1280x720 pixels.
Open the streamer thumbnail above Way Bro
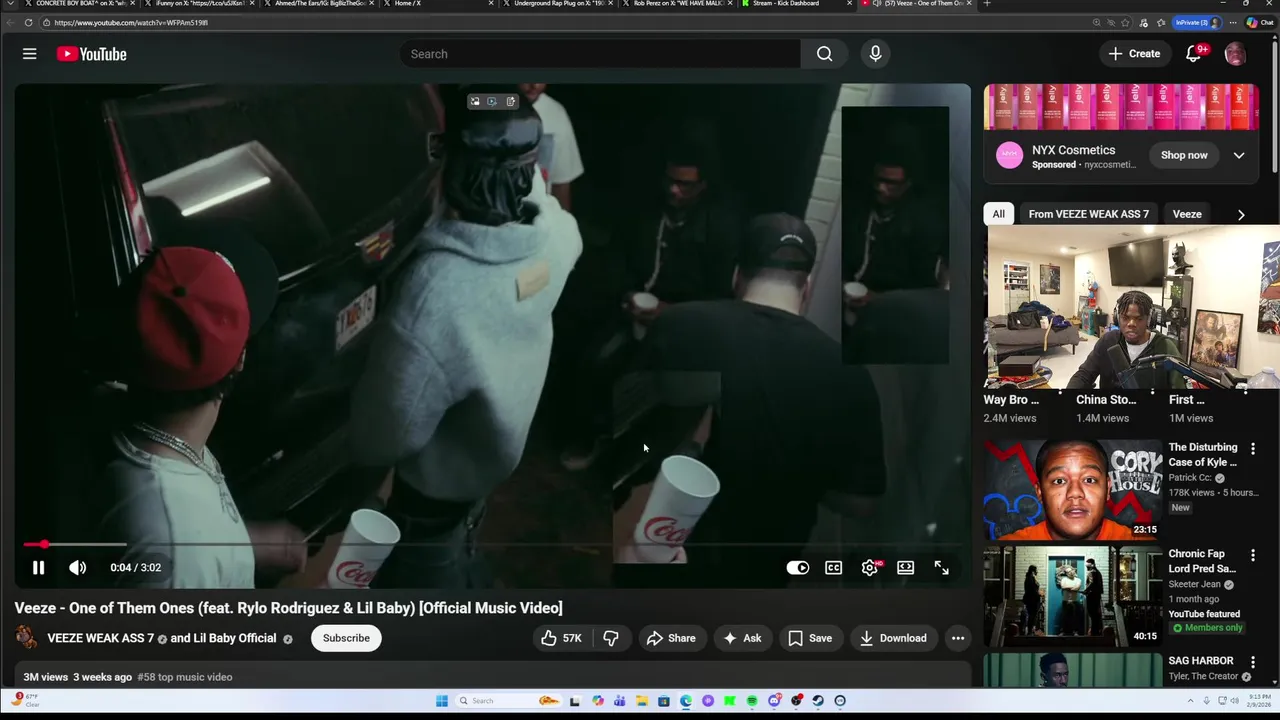[x=1132, y=308]
